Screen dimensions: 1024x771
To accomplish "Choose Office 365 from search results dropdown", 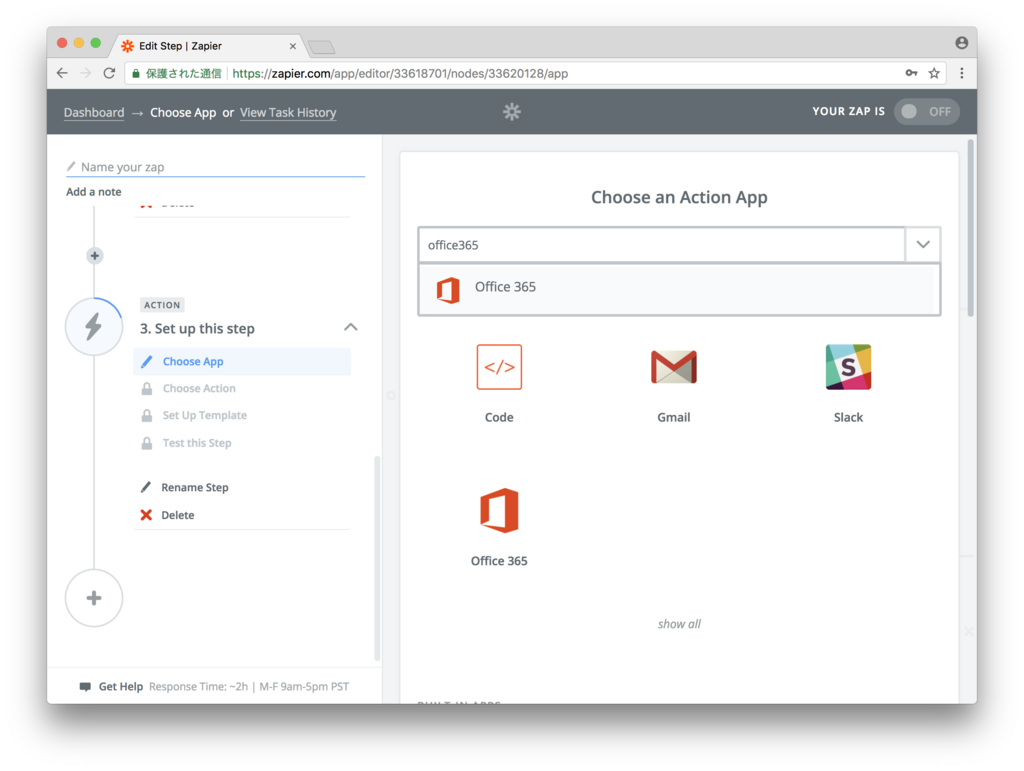I will point(679,288).
